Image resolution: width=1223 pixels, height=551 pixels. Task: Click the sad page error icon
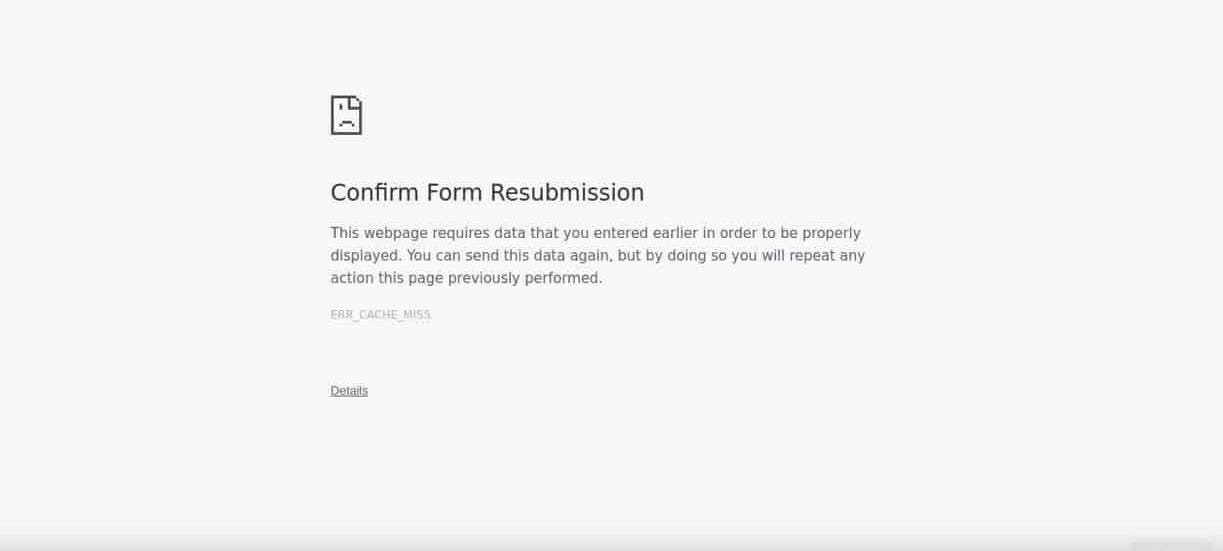[346, 115]
